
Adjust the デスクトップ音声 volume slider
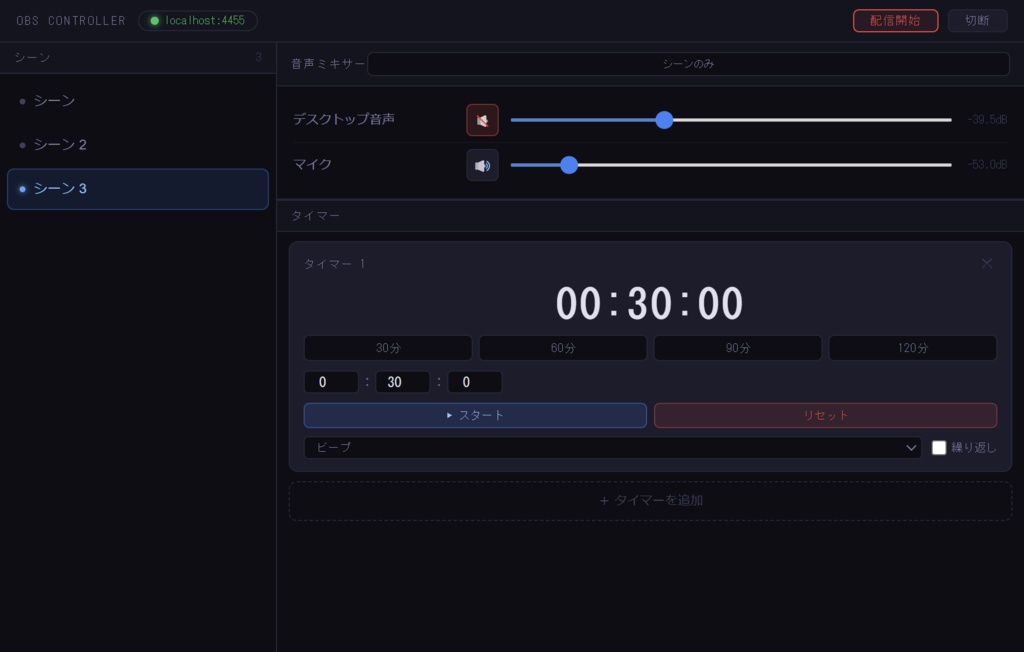731,120
